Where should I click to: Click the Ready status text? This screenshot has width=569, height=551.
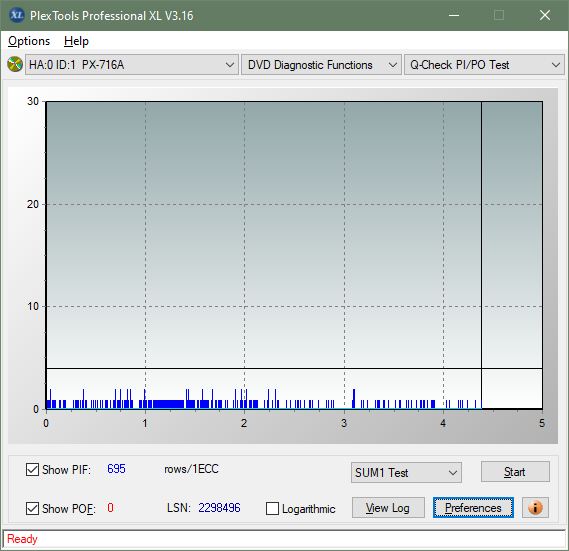22,539
